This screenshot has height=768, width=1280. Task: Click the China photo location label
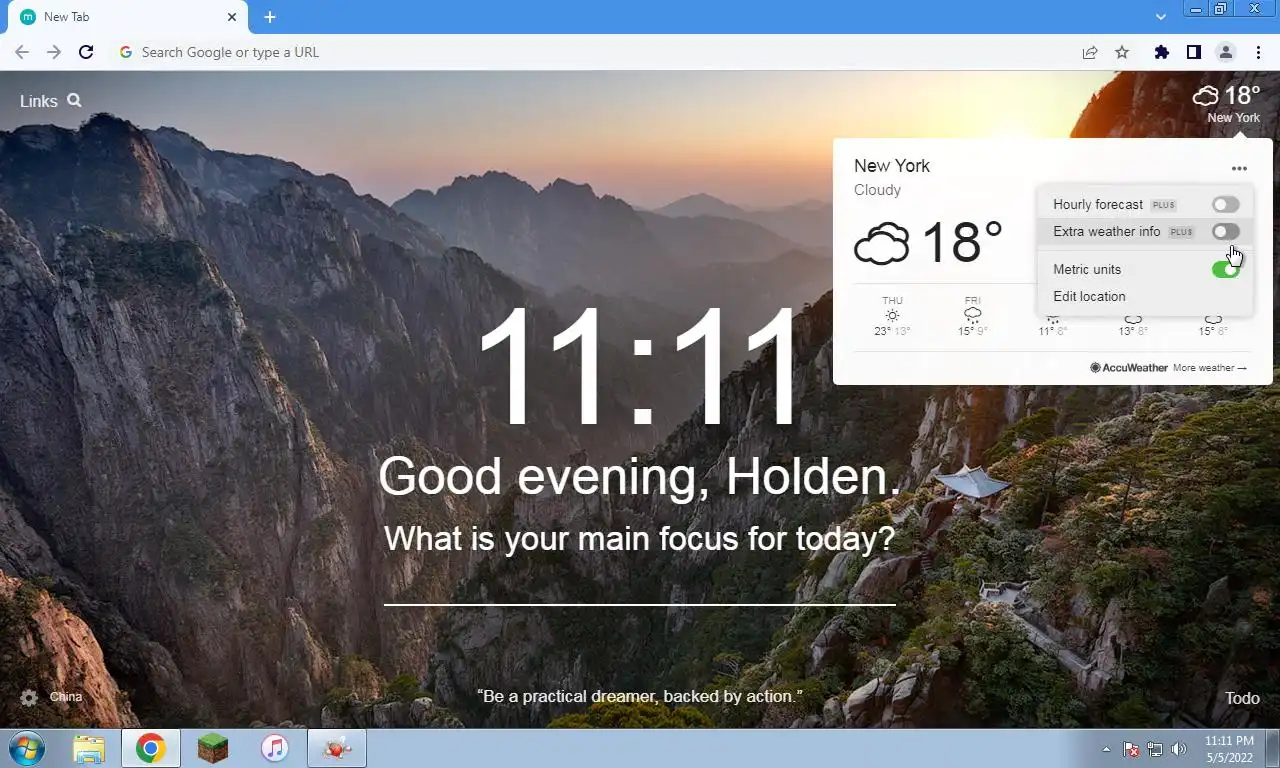pos(66,697)
